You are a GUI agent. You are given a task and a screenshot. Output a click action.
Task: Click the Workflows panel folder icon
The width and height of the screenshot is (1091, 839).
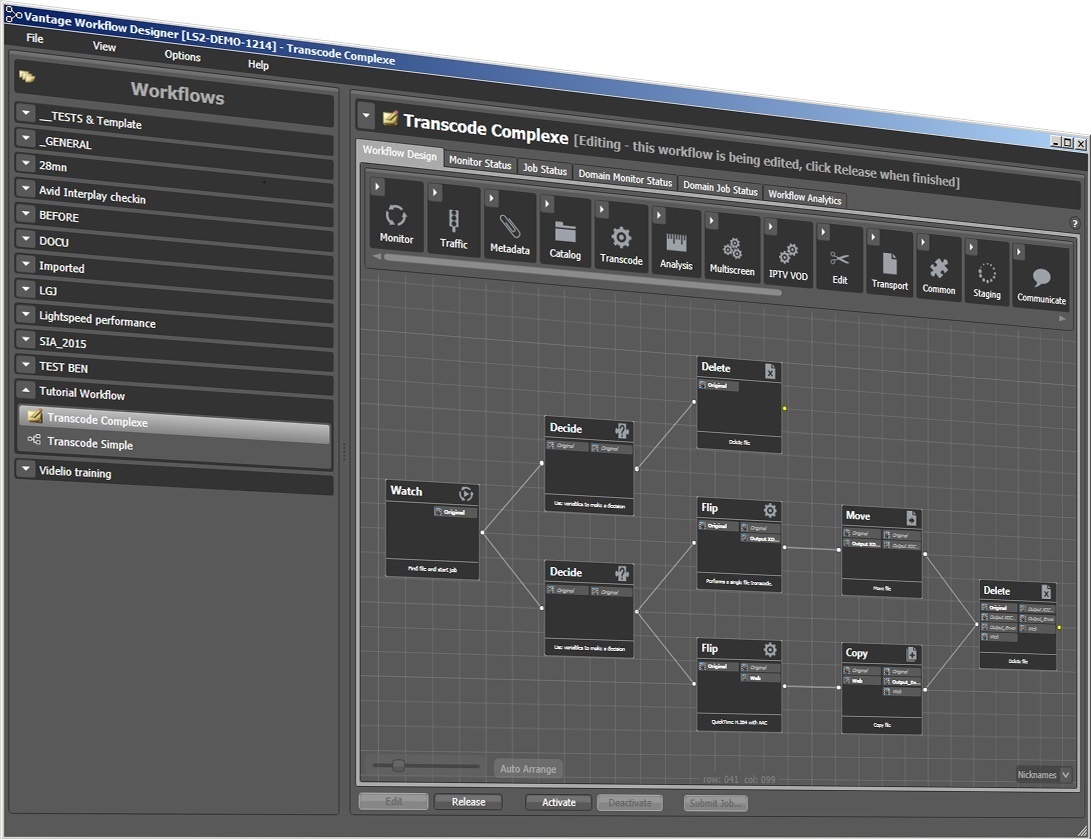[27, 77]
